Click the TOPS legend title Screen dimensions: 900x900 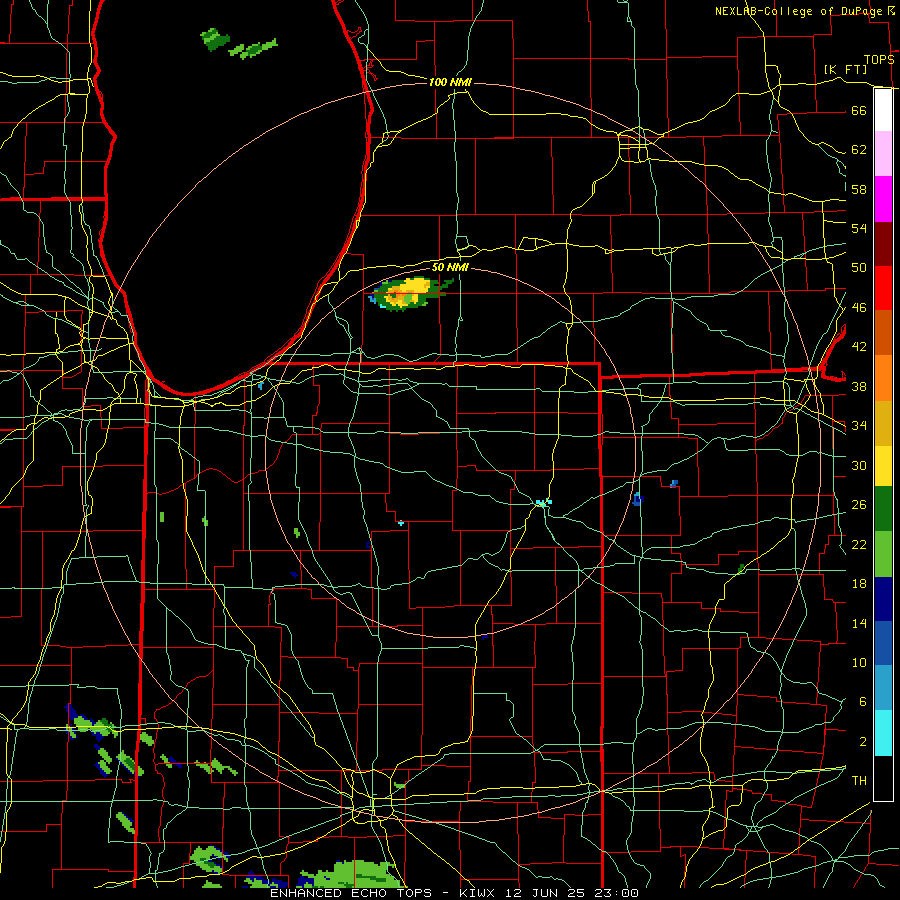tap(879, 60)
